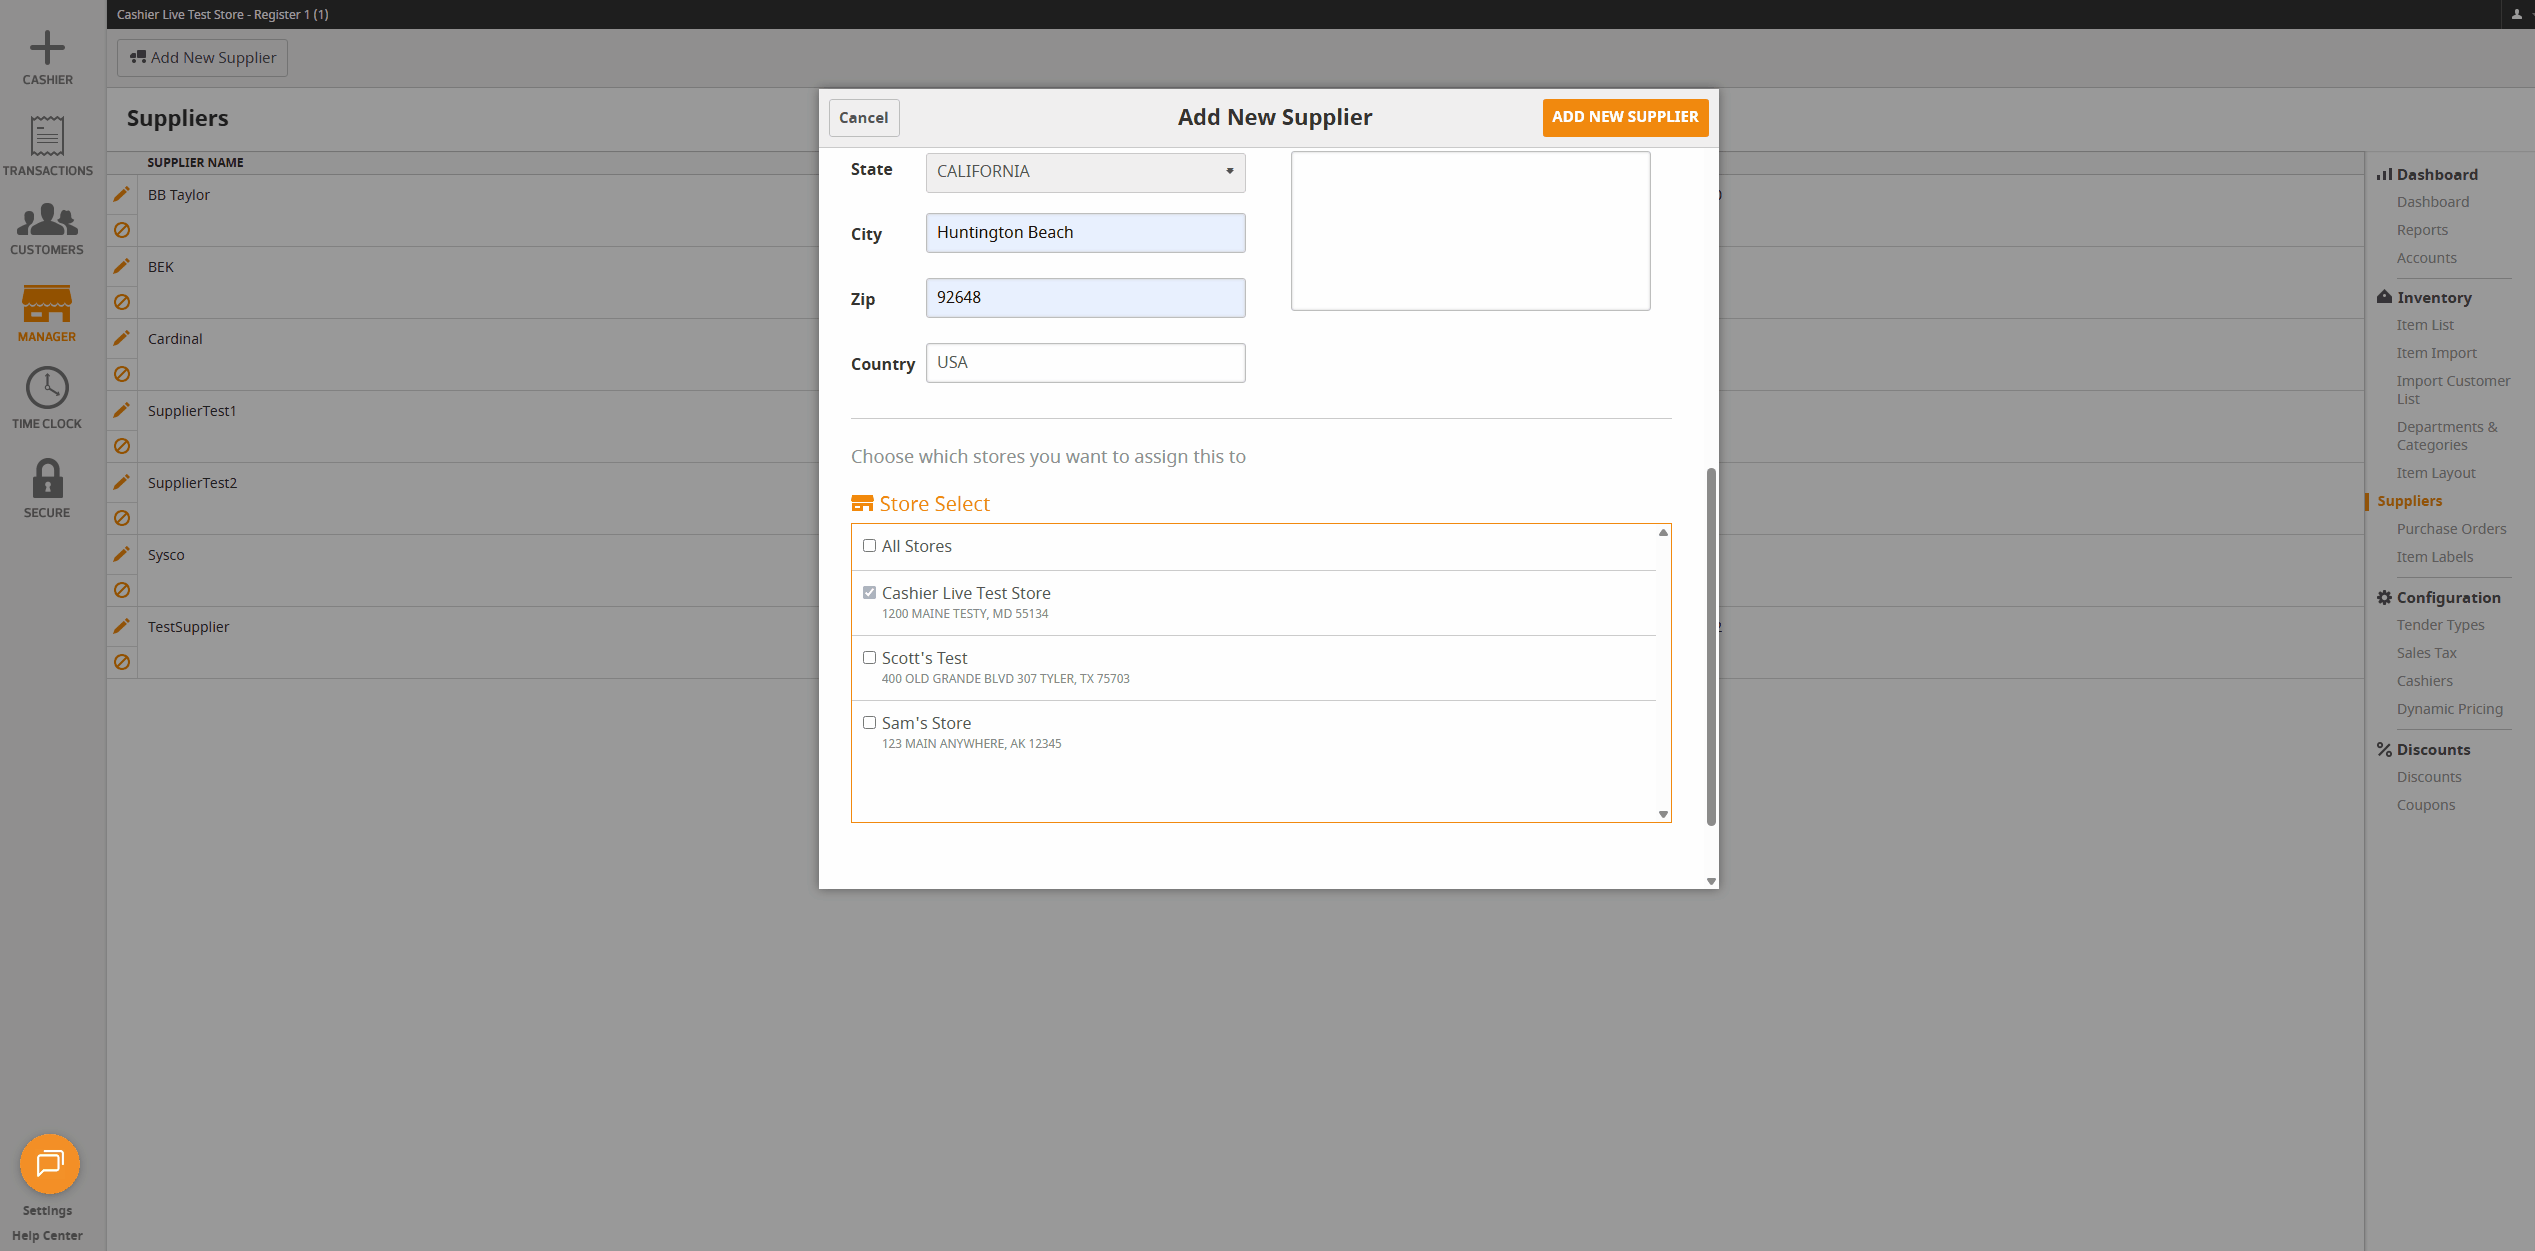This screenshot has width=2535, height=1251.
Task: Open the orange chat help bubble
Action: (x=49, y=1163)
